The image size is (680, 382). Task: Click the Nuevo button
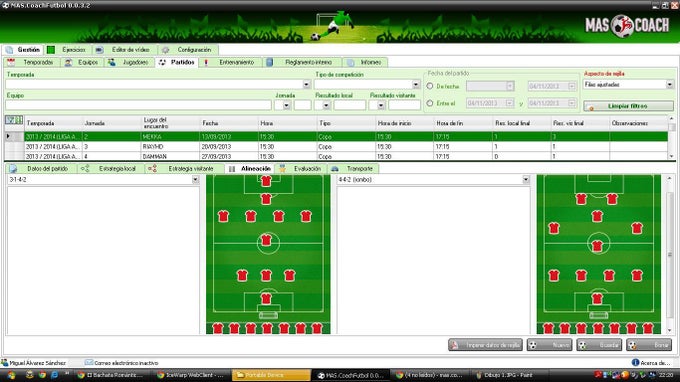[549, 345]
